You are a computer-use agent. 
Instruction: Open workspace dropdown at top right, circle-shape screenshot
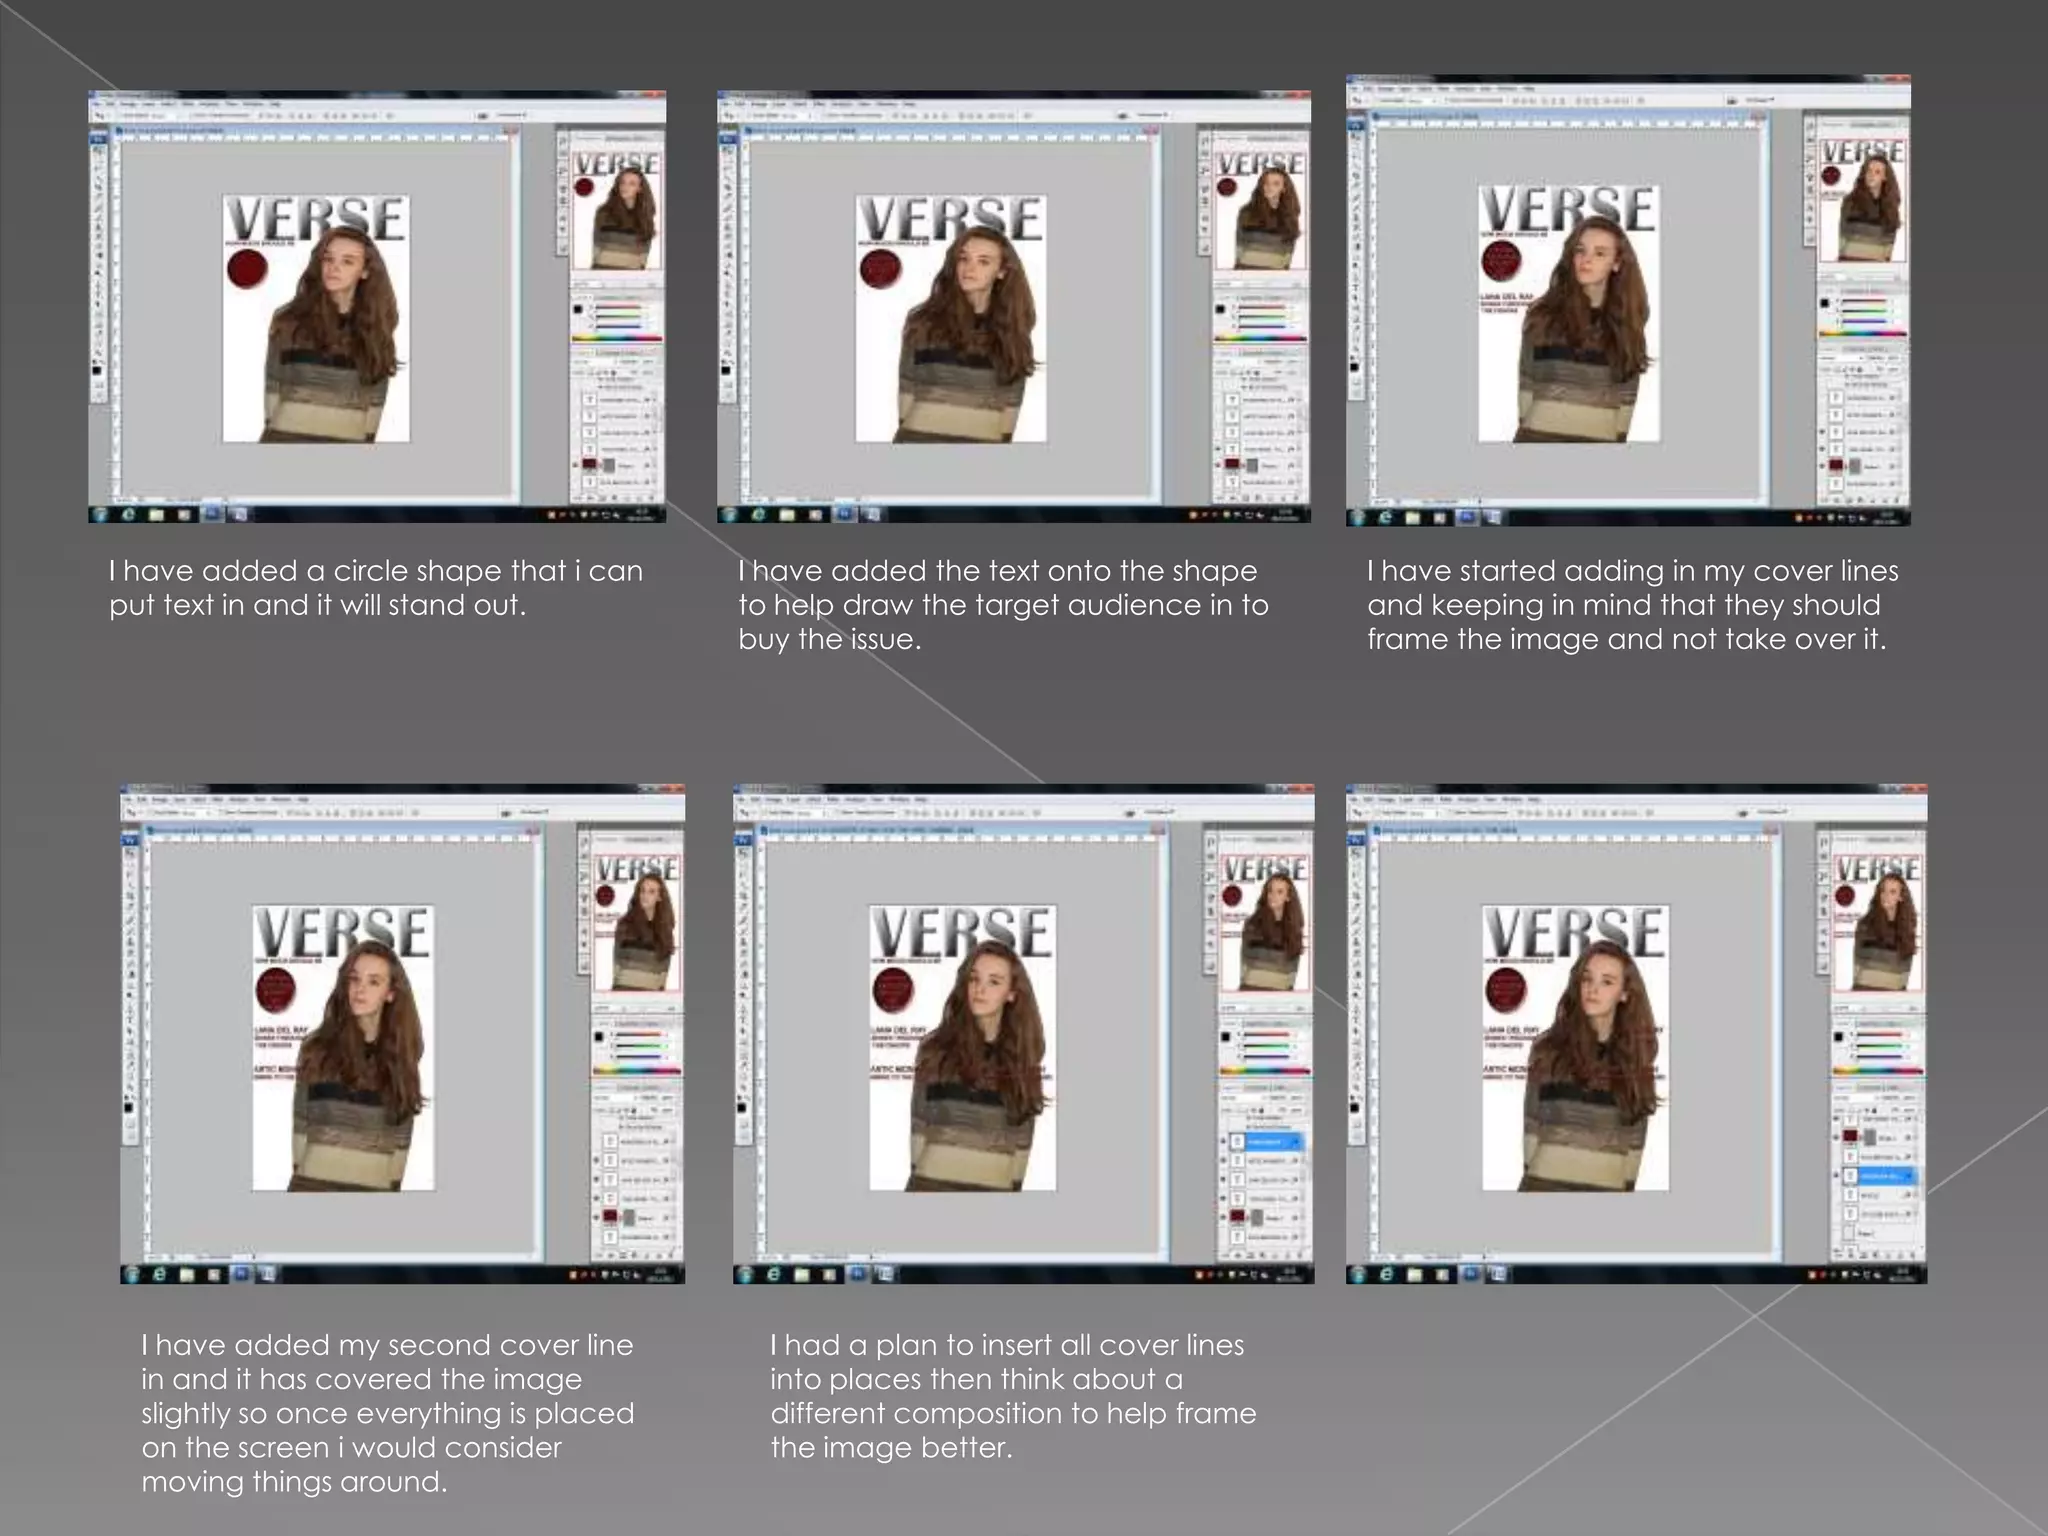(510, 116)
